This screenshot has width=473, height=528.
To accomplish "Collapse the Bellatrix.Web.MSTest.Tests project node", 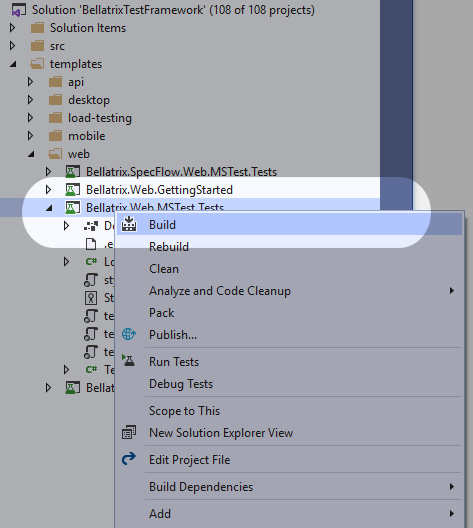I will 49,208.
